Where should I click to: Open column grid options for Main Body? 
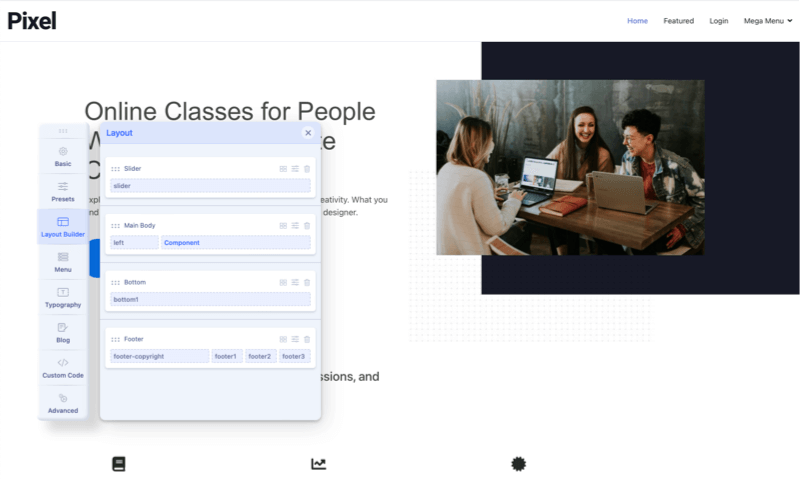(x=283, y=225)
